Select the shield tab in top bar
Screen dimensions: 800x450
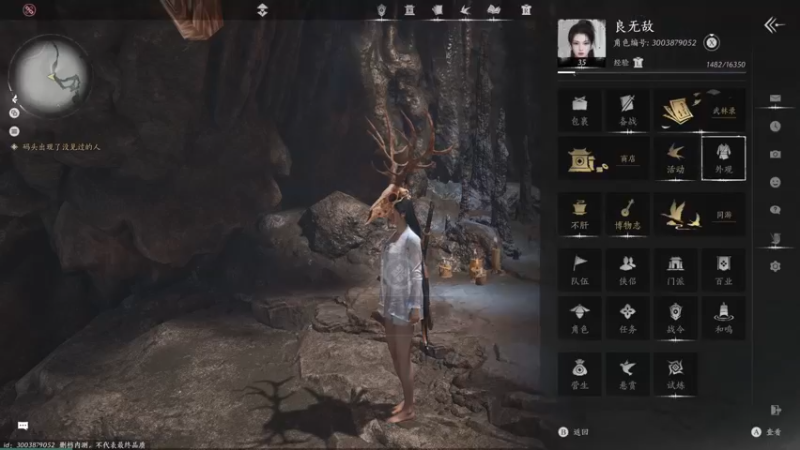(382, 10)
